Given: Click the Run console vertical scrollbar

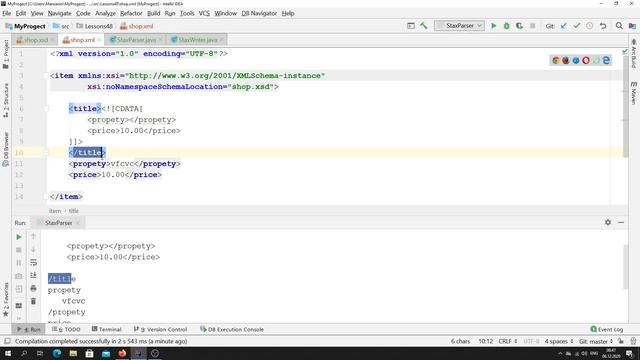Looking at the screenshot, I should click(625, 267).
